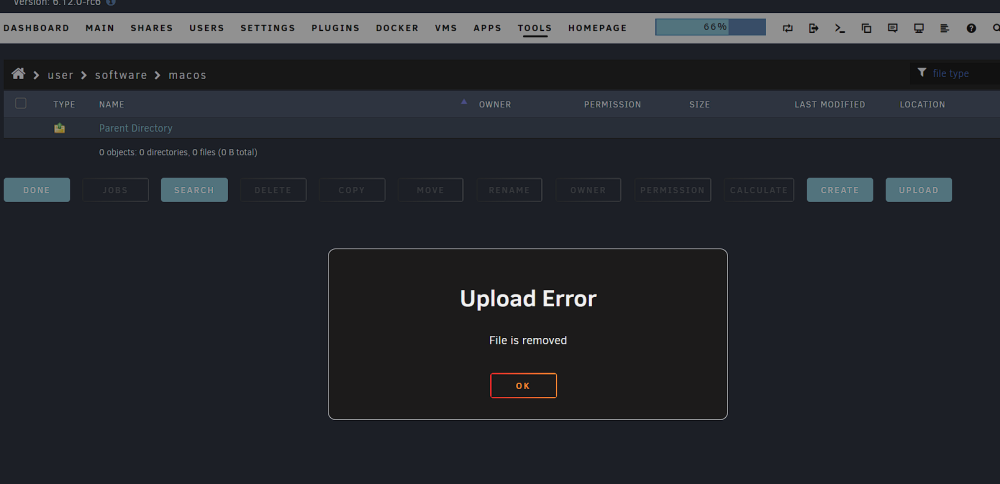Viewport: 1000px width, 484px height.
Task: Select the TOOLS tab
Action: tap(534, 28)
